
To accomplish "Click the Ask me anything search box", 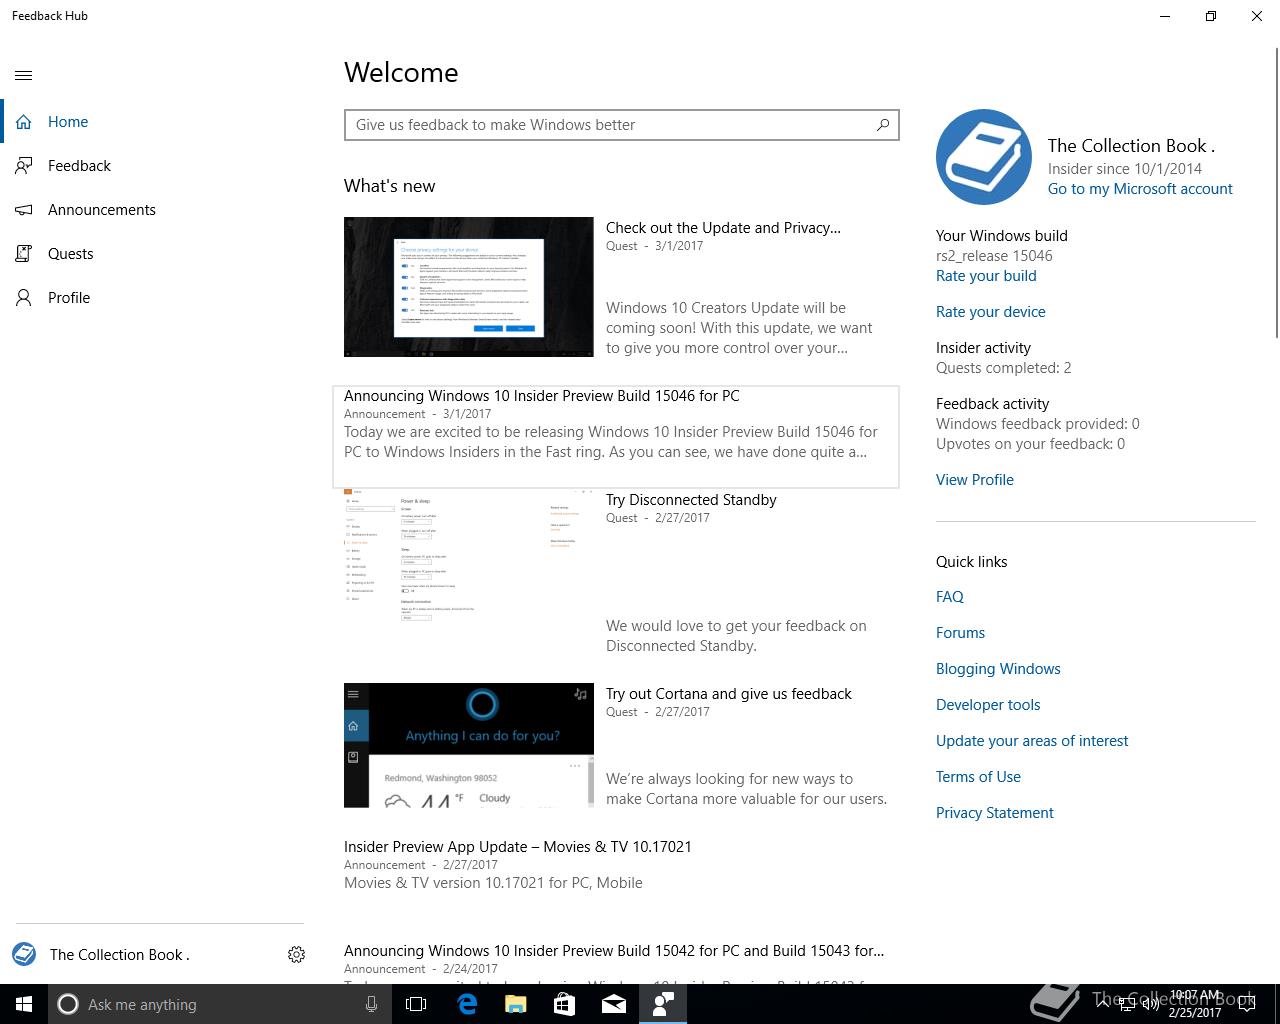I will [x=218, y=1004].
